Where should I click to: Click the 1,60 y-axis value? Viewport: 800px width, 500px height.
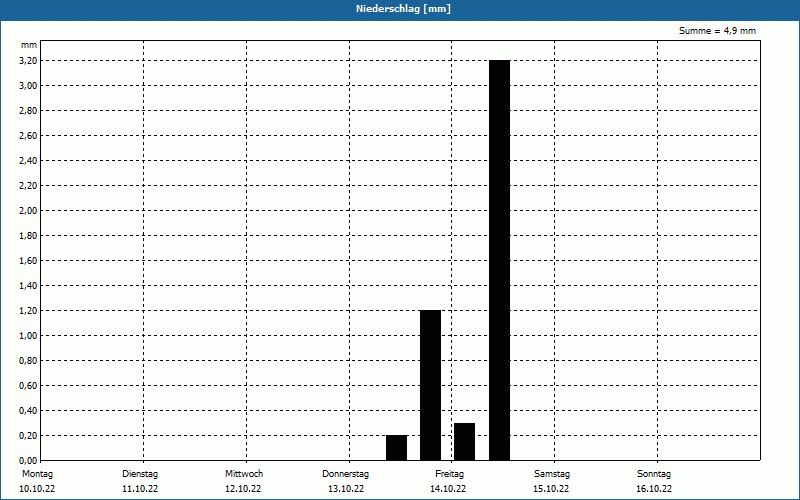pos(28,261)
